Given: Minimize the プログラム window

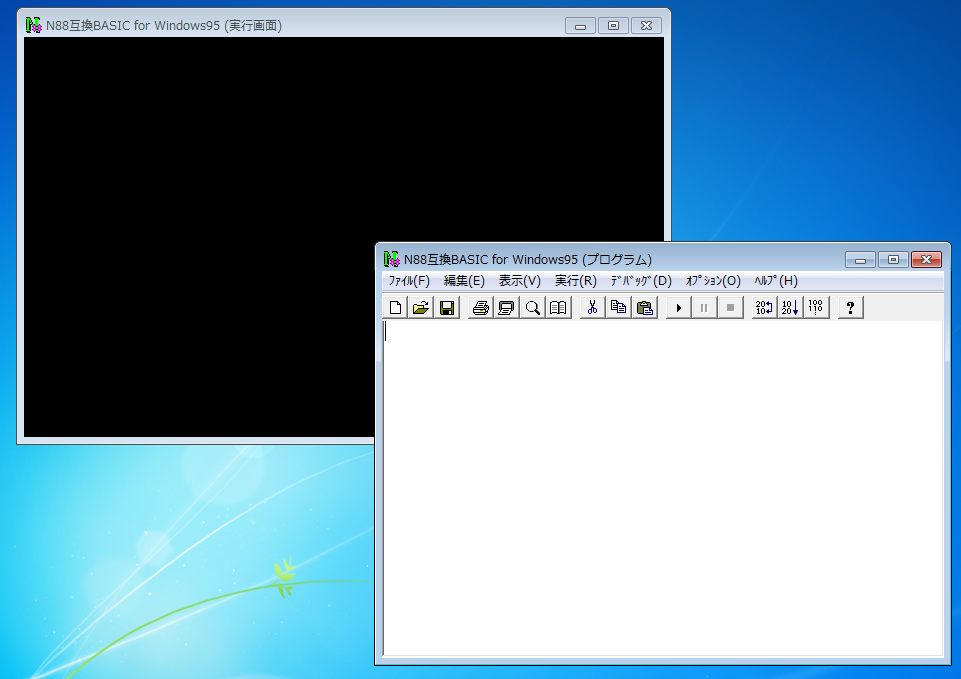Looking at the screenshot, I should [860, 260].
